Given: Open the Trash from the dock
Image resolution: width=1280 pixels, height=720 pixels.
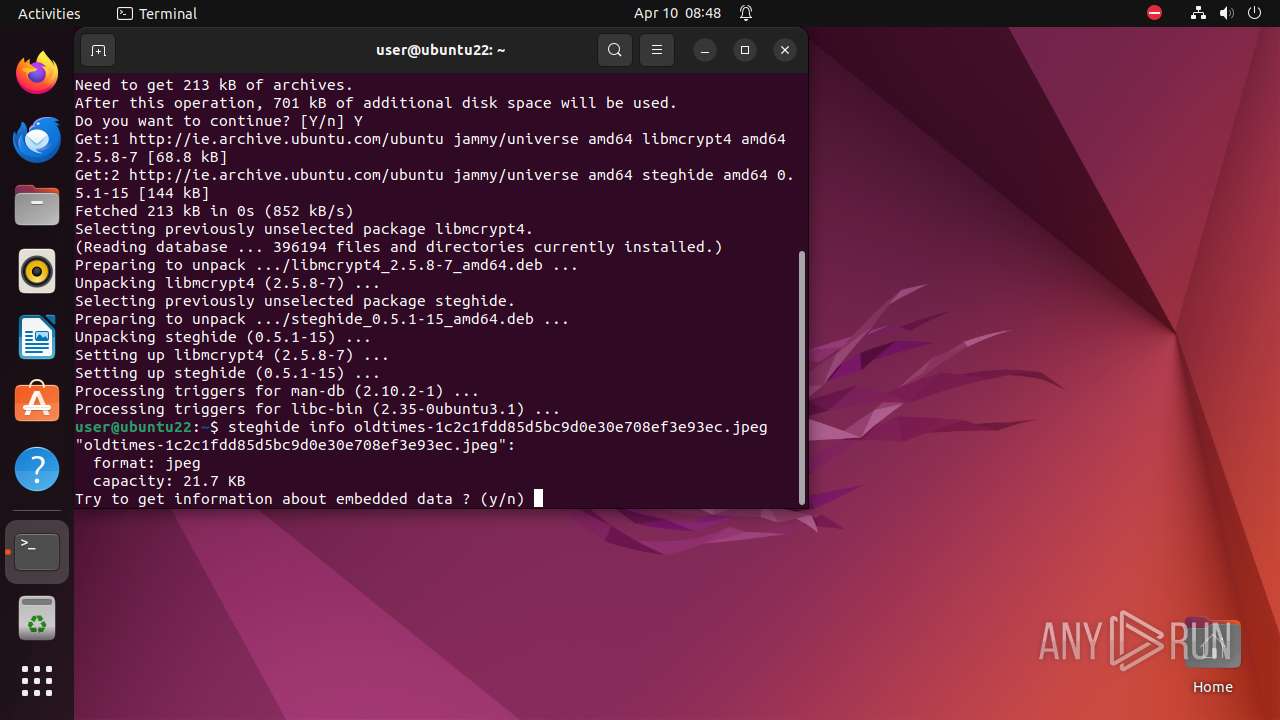Looking at the screenshot, I should tap(37, 619).
